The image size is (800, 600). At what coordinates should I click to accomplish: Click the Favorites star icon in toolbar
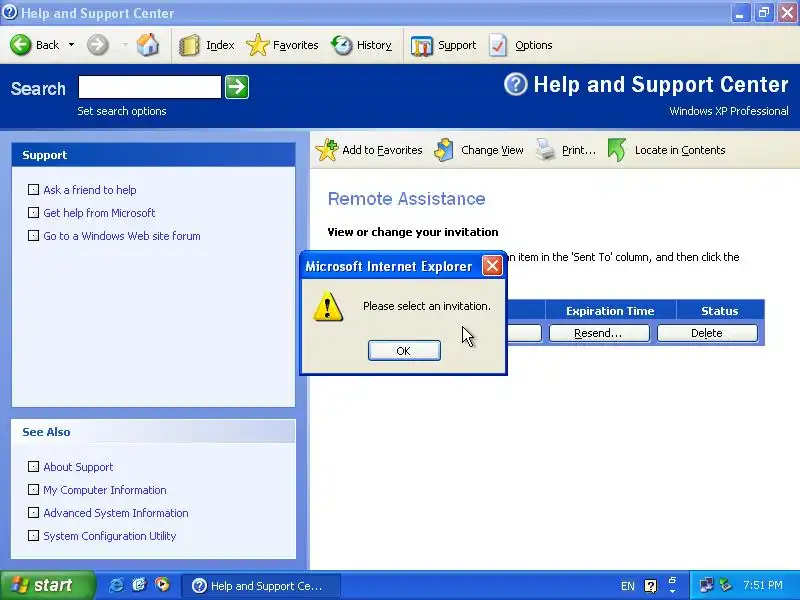[x=258, y=45]
